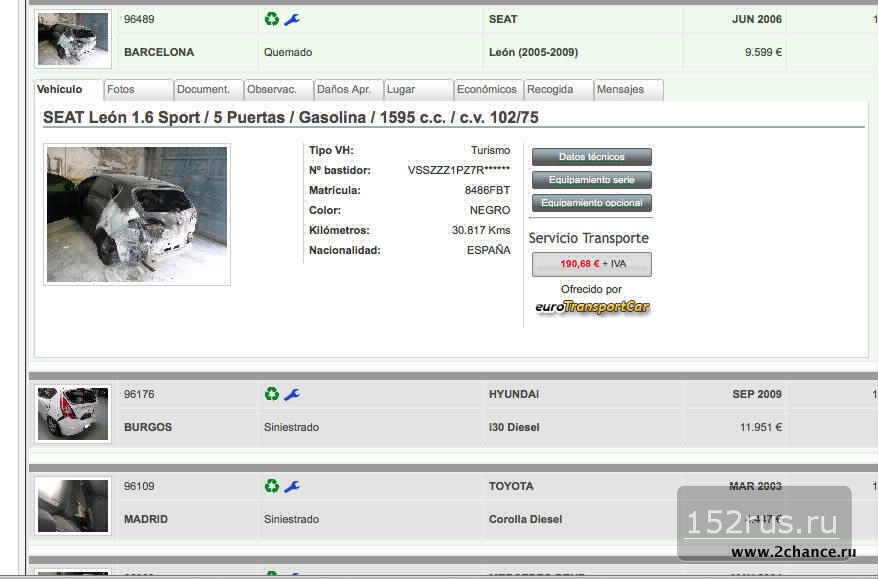Click the i30 Diesel model text
878x579 pixels.
[x=514, y=427]
